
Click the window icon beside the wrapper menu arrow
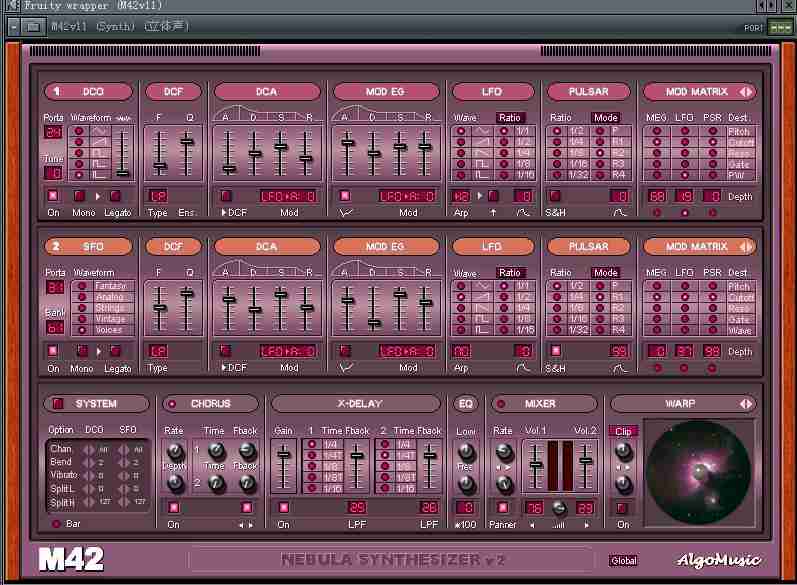[x=33, y=26]
